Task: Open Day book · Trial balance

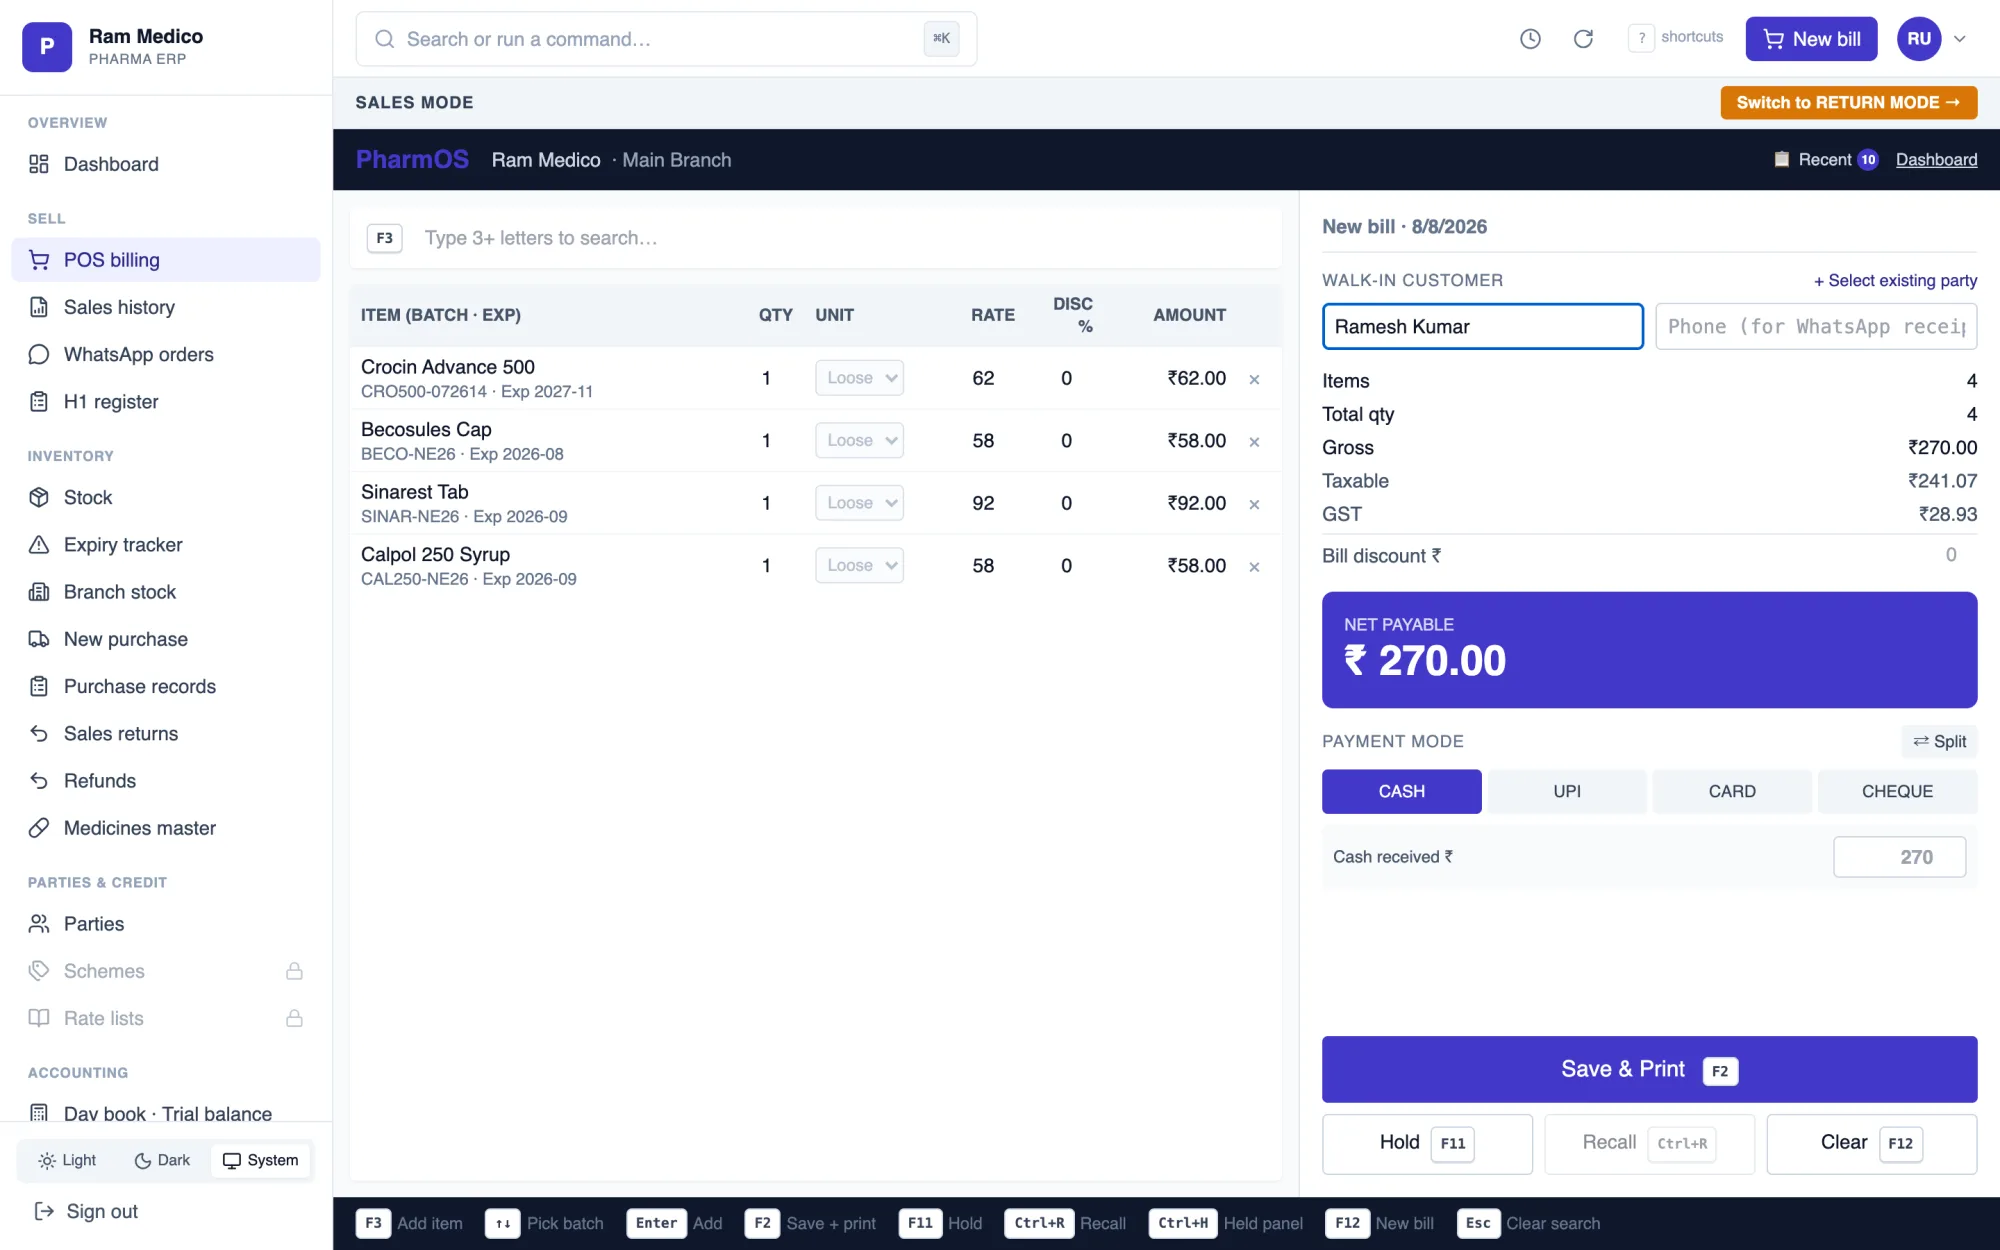Action: (166, 1113)
